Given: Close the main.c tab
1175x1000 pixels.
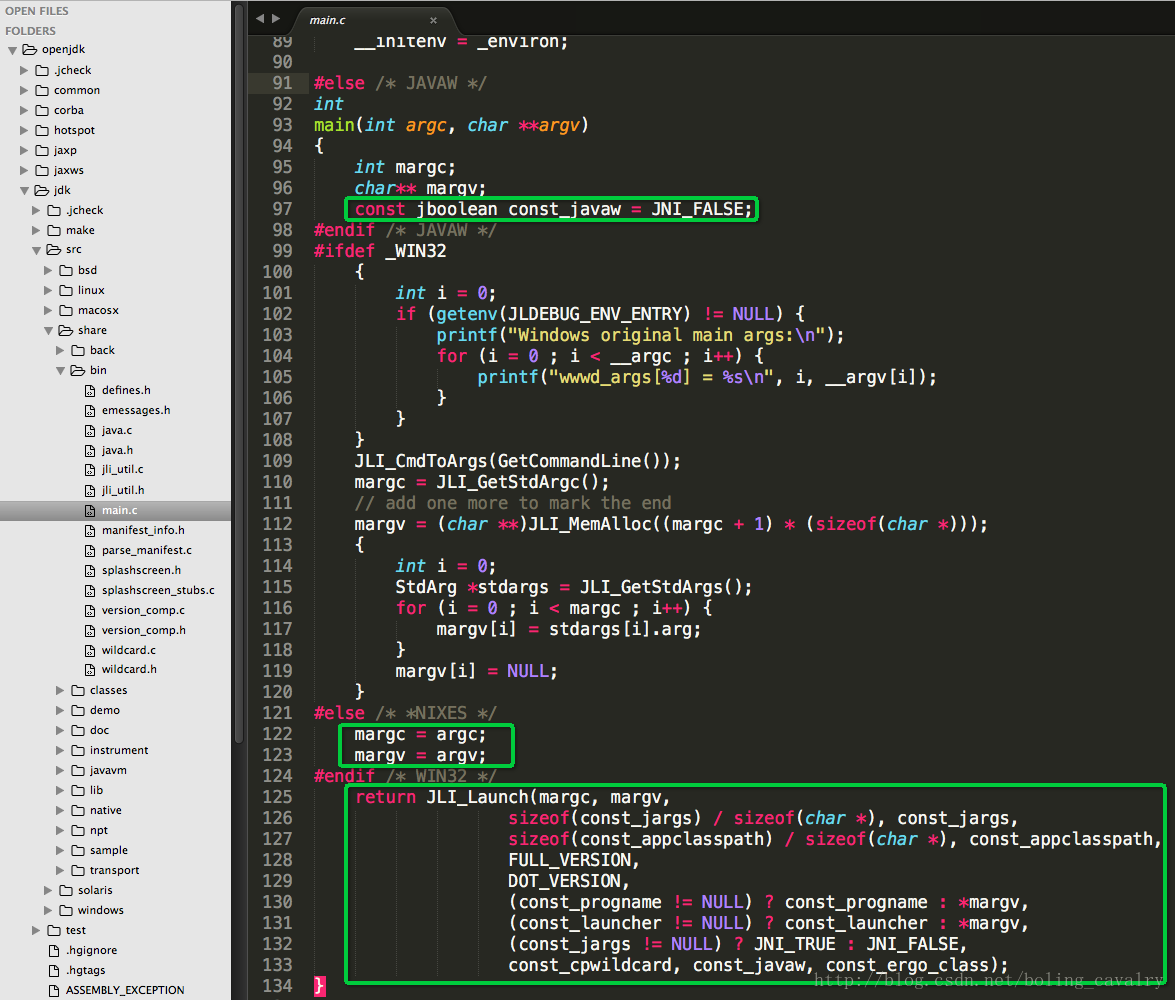Looking at the screenshot, I should (x=433, y=20).
